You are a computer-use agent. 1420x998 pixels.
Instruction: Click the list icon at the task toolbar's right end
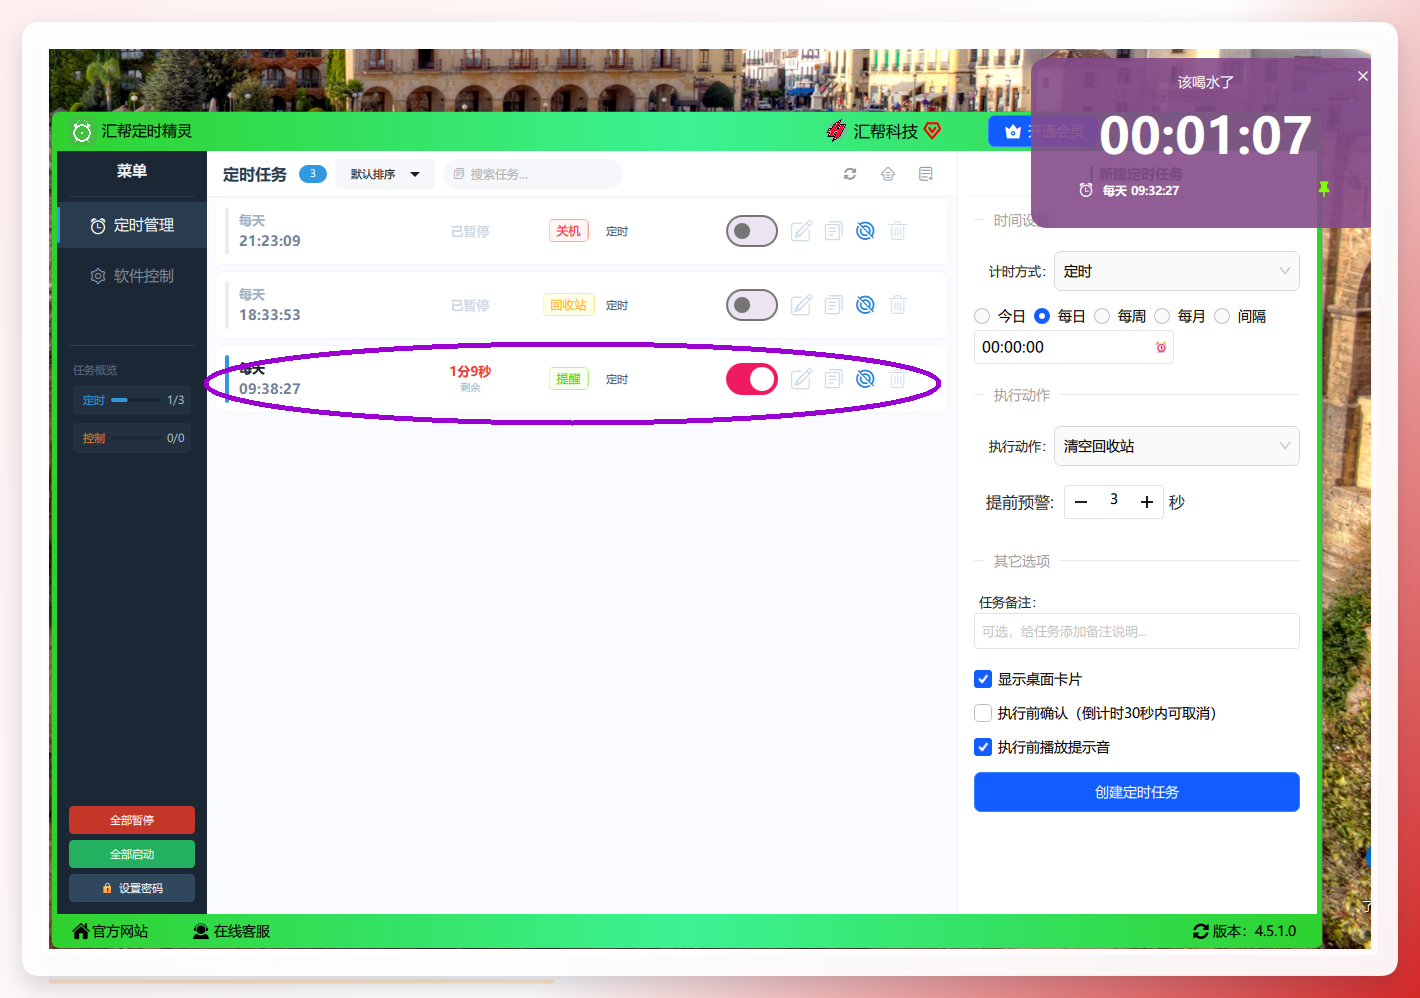[x=926, y=174]
